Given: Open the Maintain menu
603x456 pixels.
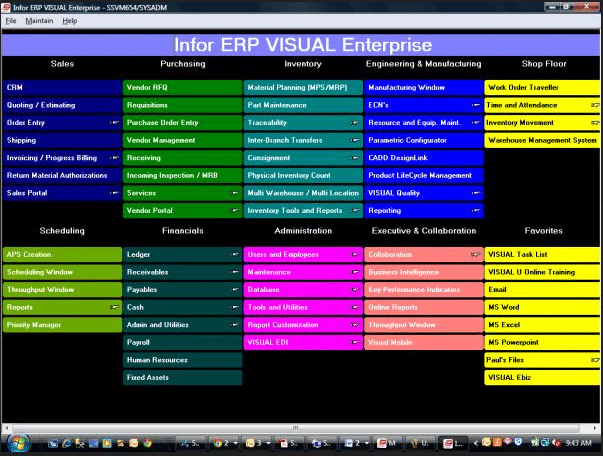Looking at the screenshot, I should point(39,20).
